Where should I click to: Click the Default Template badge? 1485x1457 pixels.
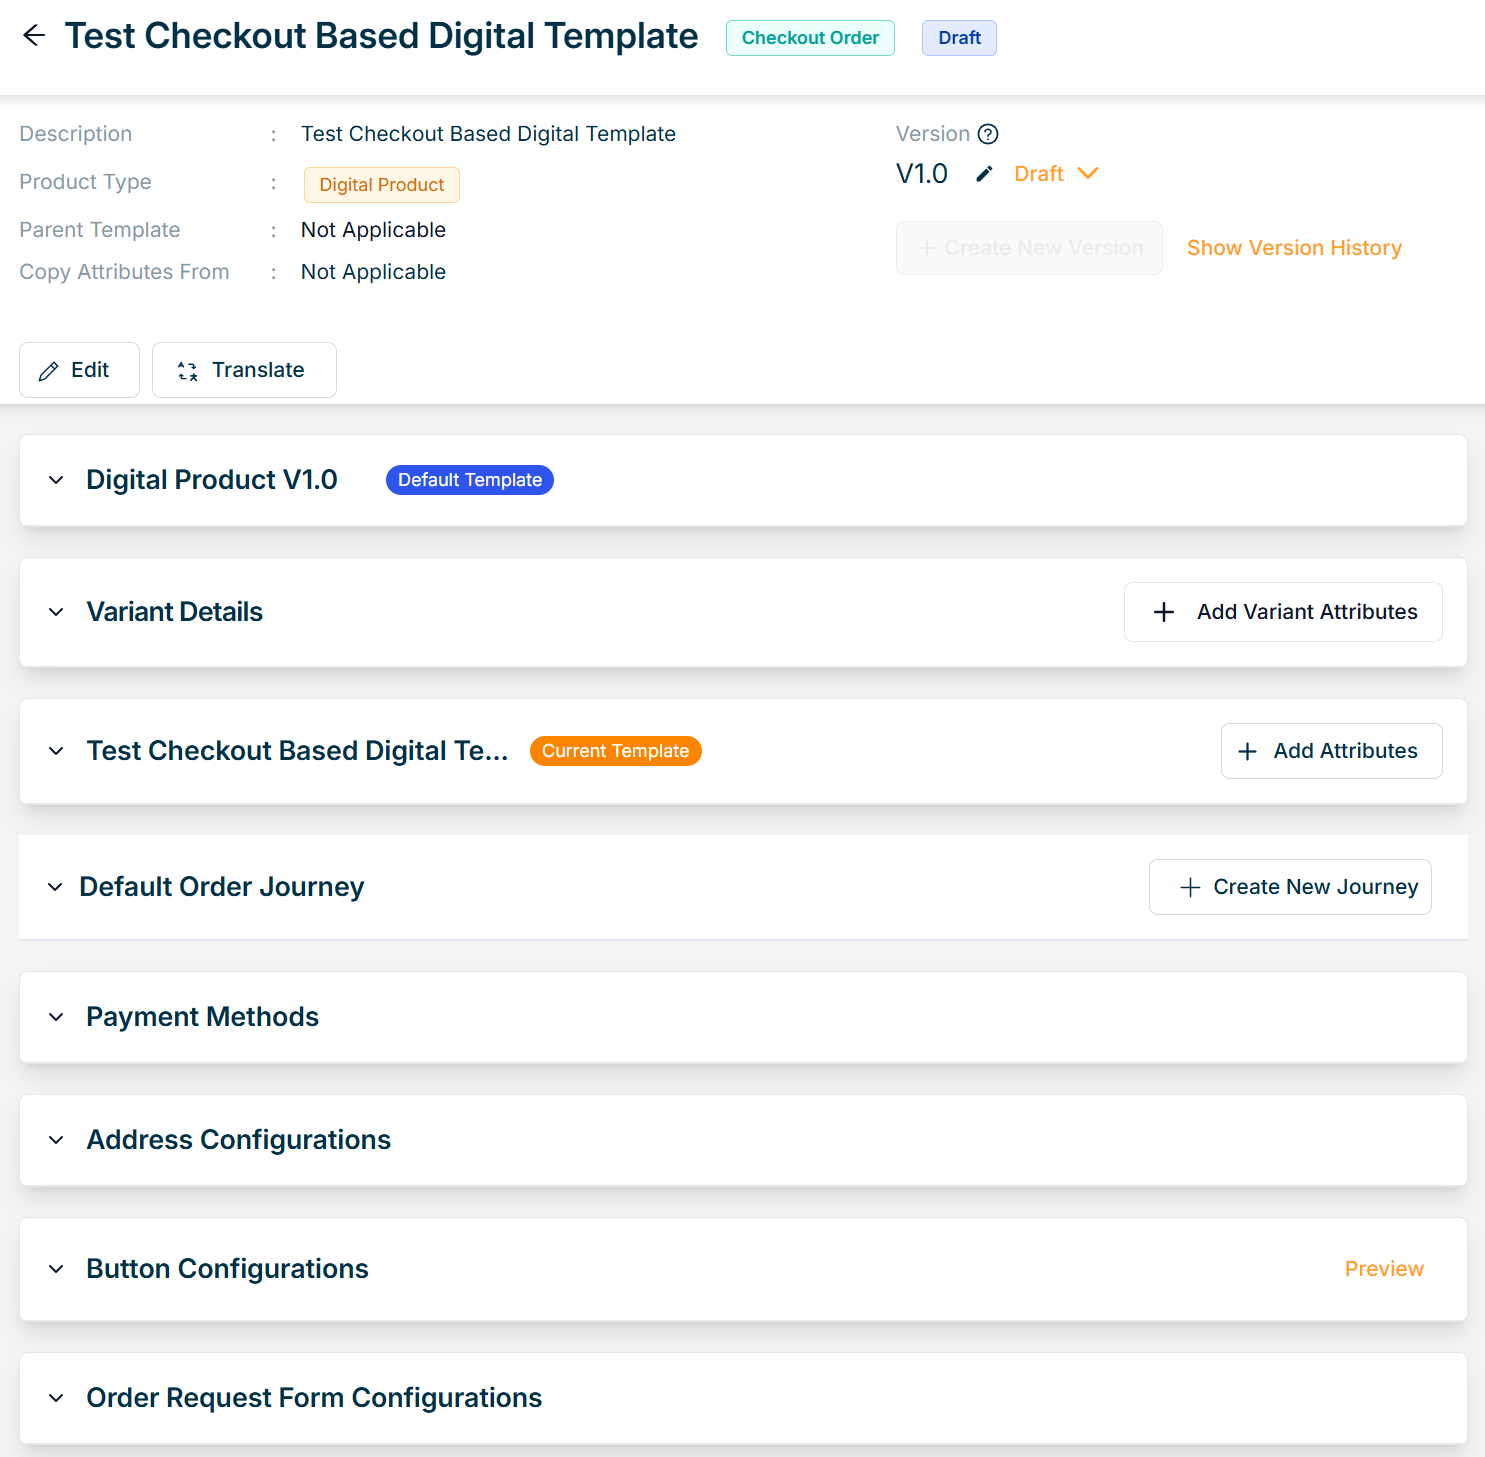coord(469,480)
